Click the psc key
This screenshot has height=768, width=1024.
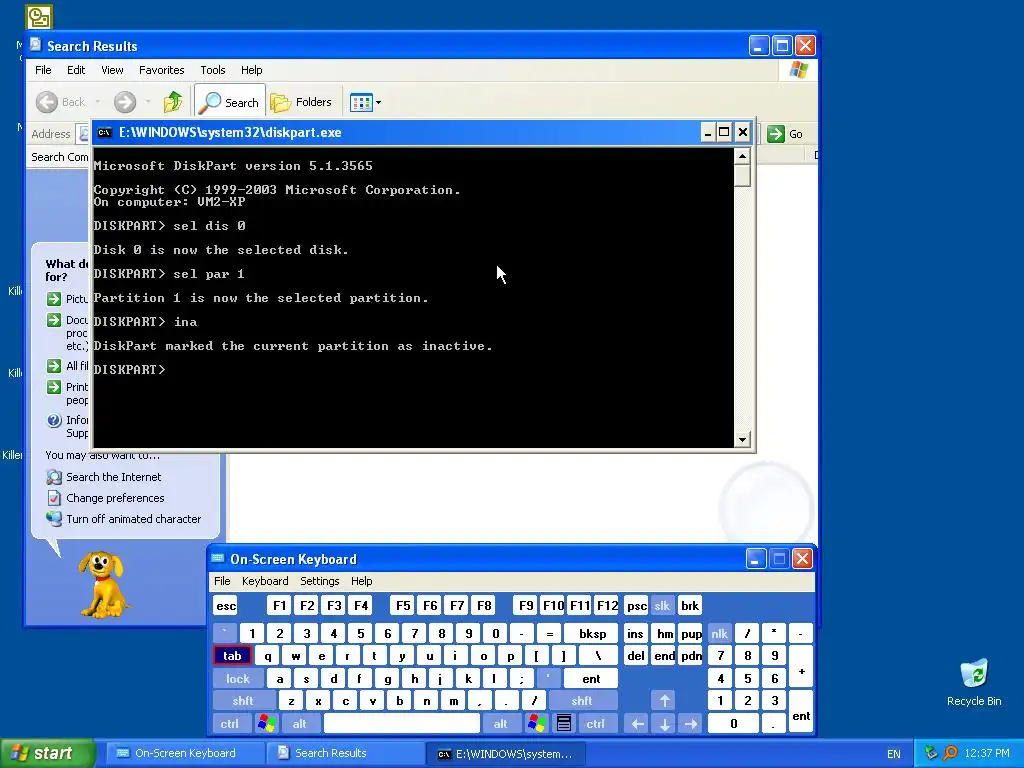click(x=636, y=606)
